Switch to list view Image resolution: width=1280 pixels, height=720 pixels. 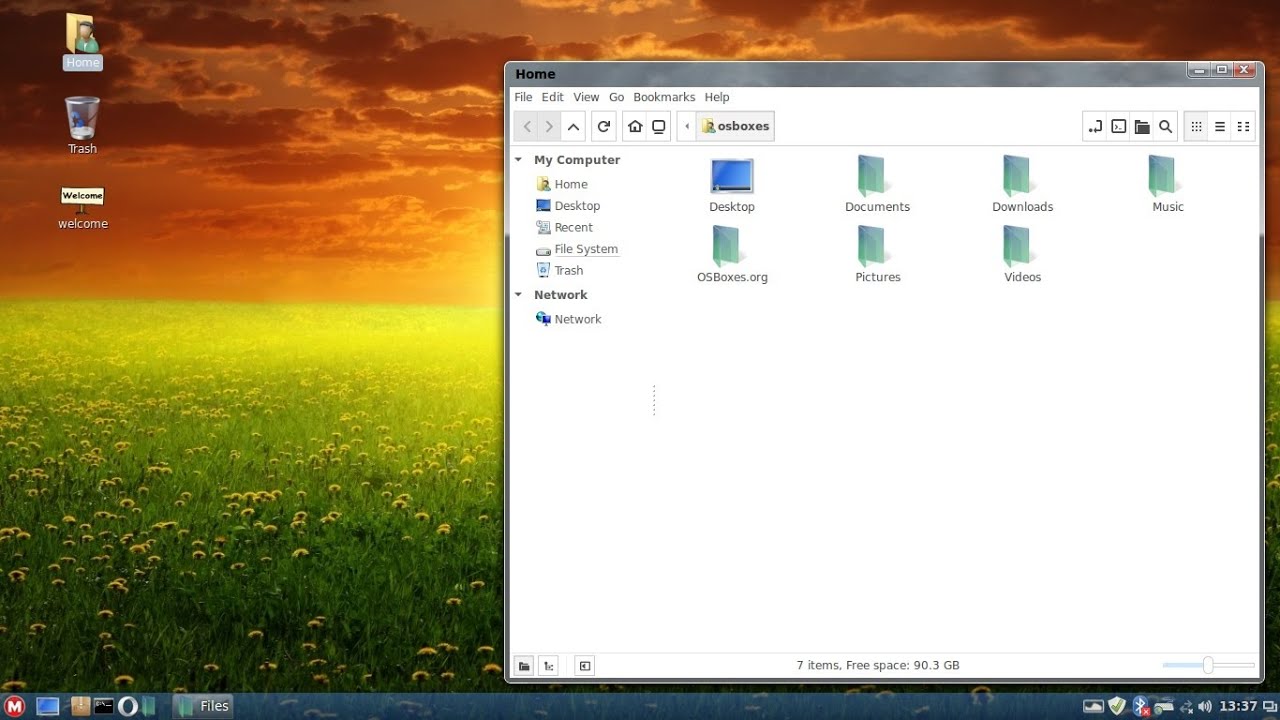[x=1220, y=127]
